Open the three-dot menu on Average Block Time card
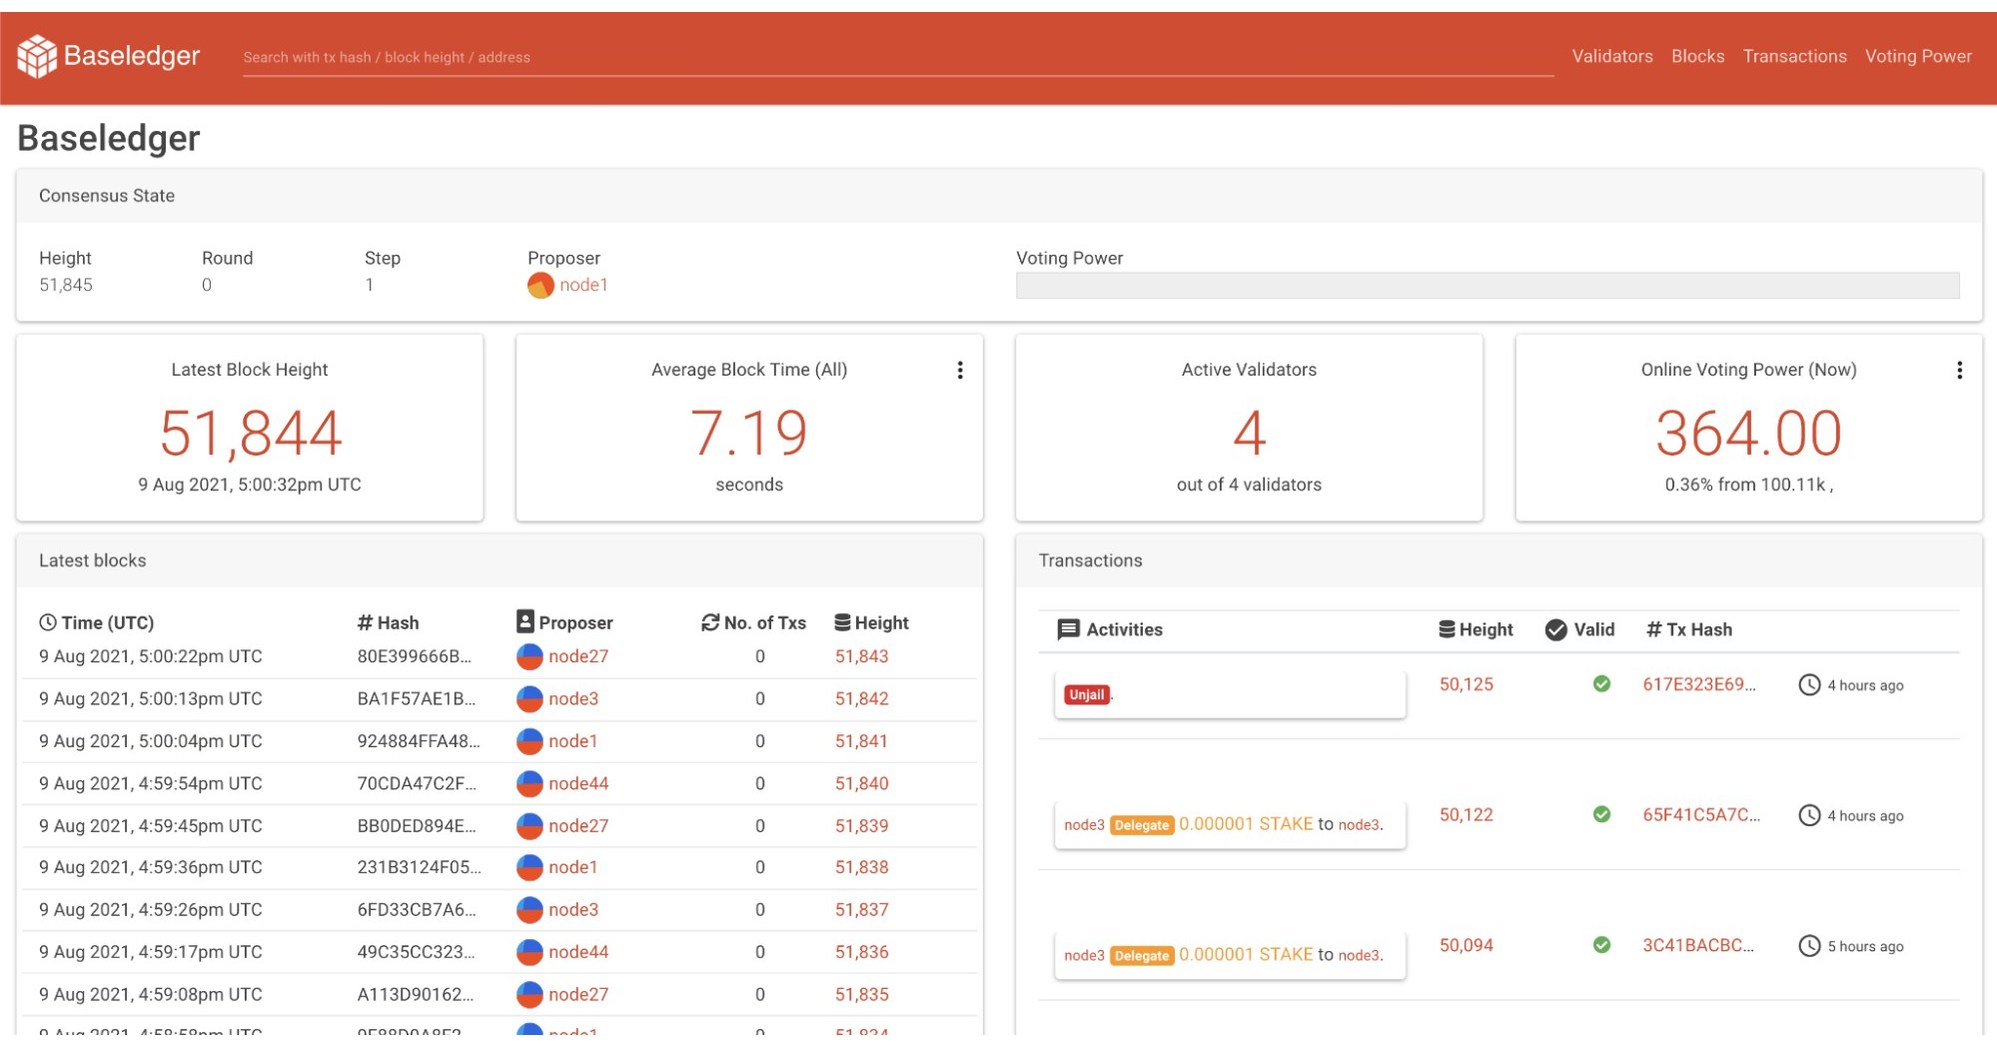 click(x=961, y=370)
